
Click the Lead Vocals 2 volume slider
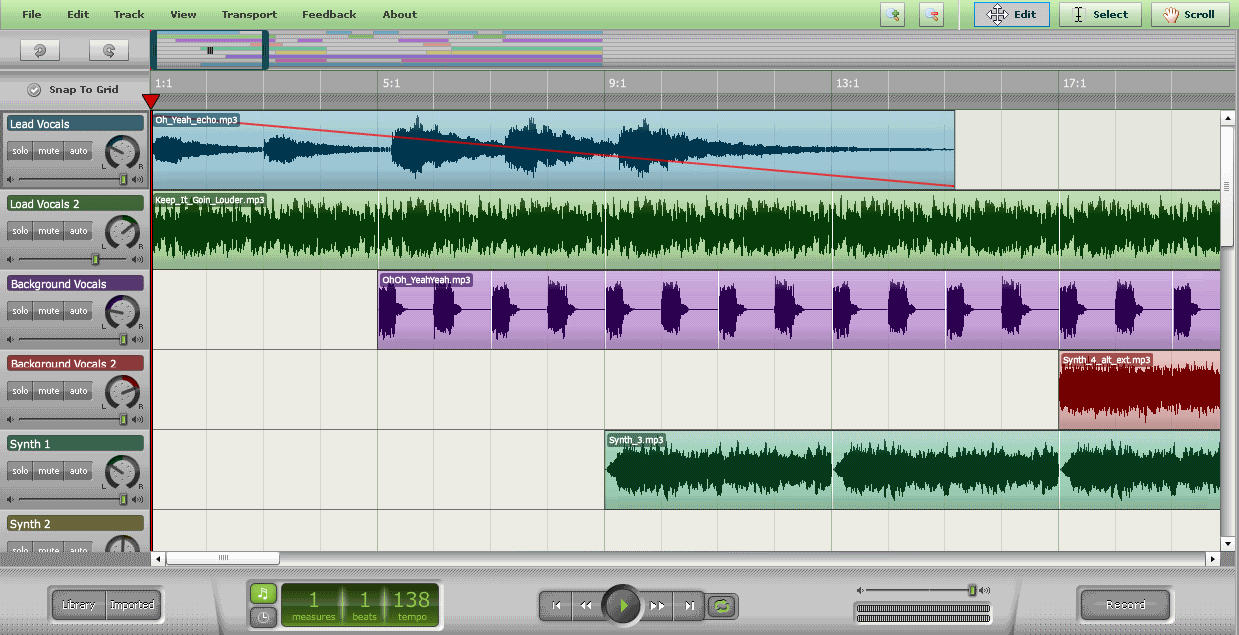[96, 259]
